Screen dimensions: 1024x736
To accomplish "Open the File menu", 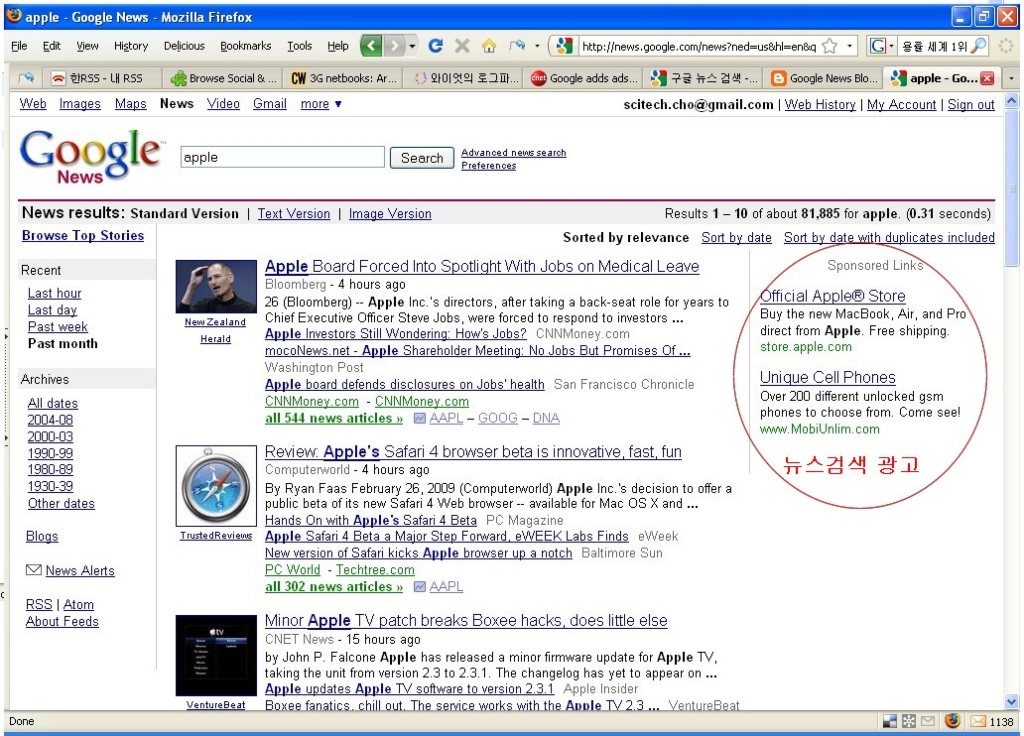I will click(19, 46).
